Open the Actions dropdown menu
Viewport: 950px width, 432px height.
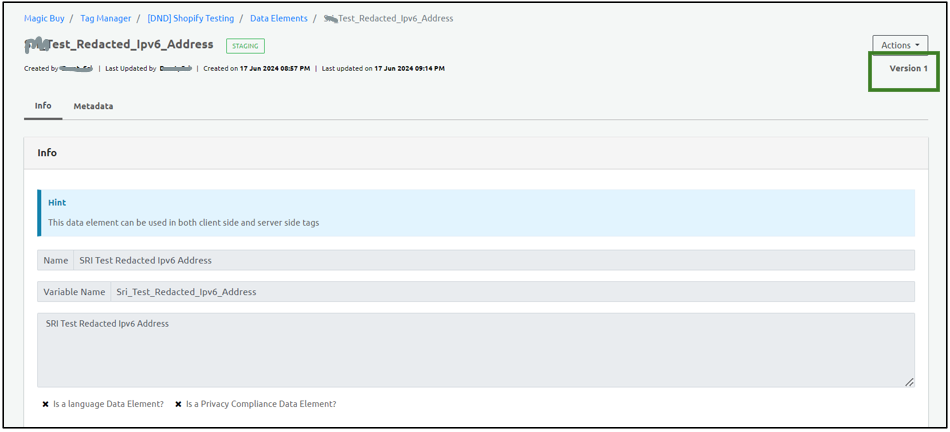(899, 45)
